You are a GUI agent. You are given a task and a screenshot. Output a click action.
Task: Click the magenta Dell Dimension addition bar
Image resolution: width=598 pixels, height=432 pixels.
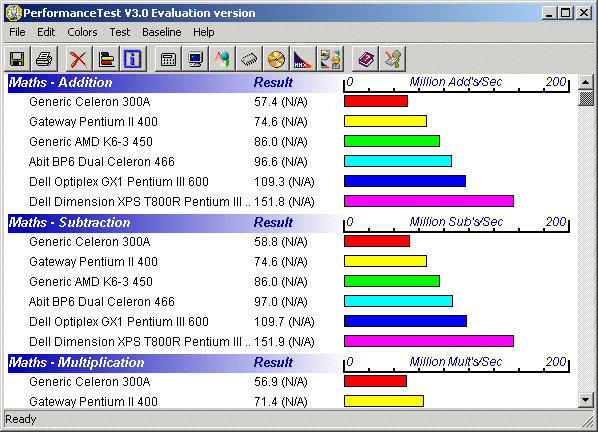pos(429,201)
